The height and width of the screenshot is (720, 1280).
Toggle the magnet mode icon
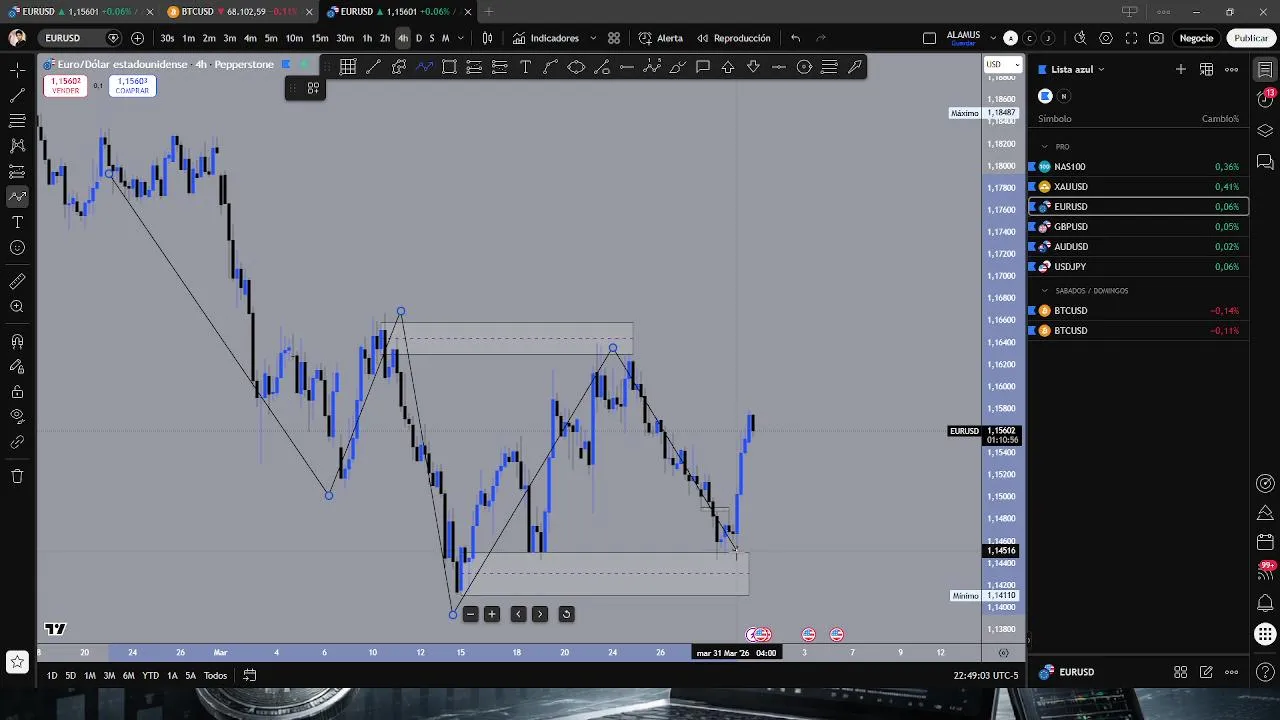(17, 341)
